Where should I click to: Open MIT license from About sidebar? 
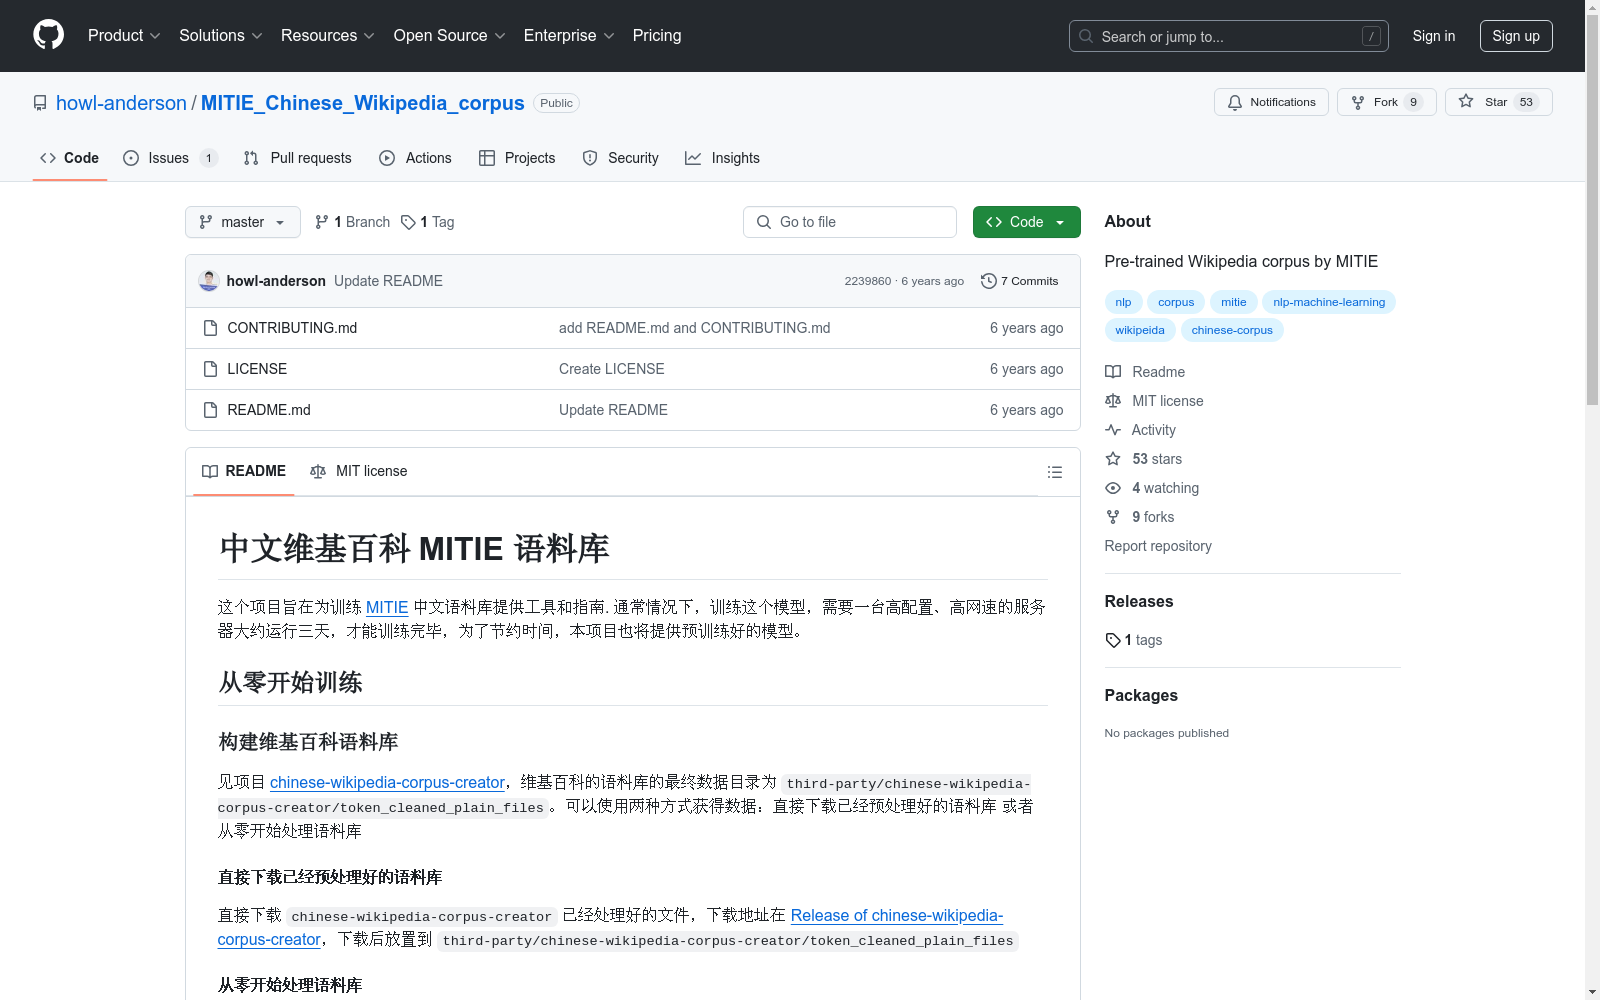pyautogui.click(x=1154, y=401)
